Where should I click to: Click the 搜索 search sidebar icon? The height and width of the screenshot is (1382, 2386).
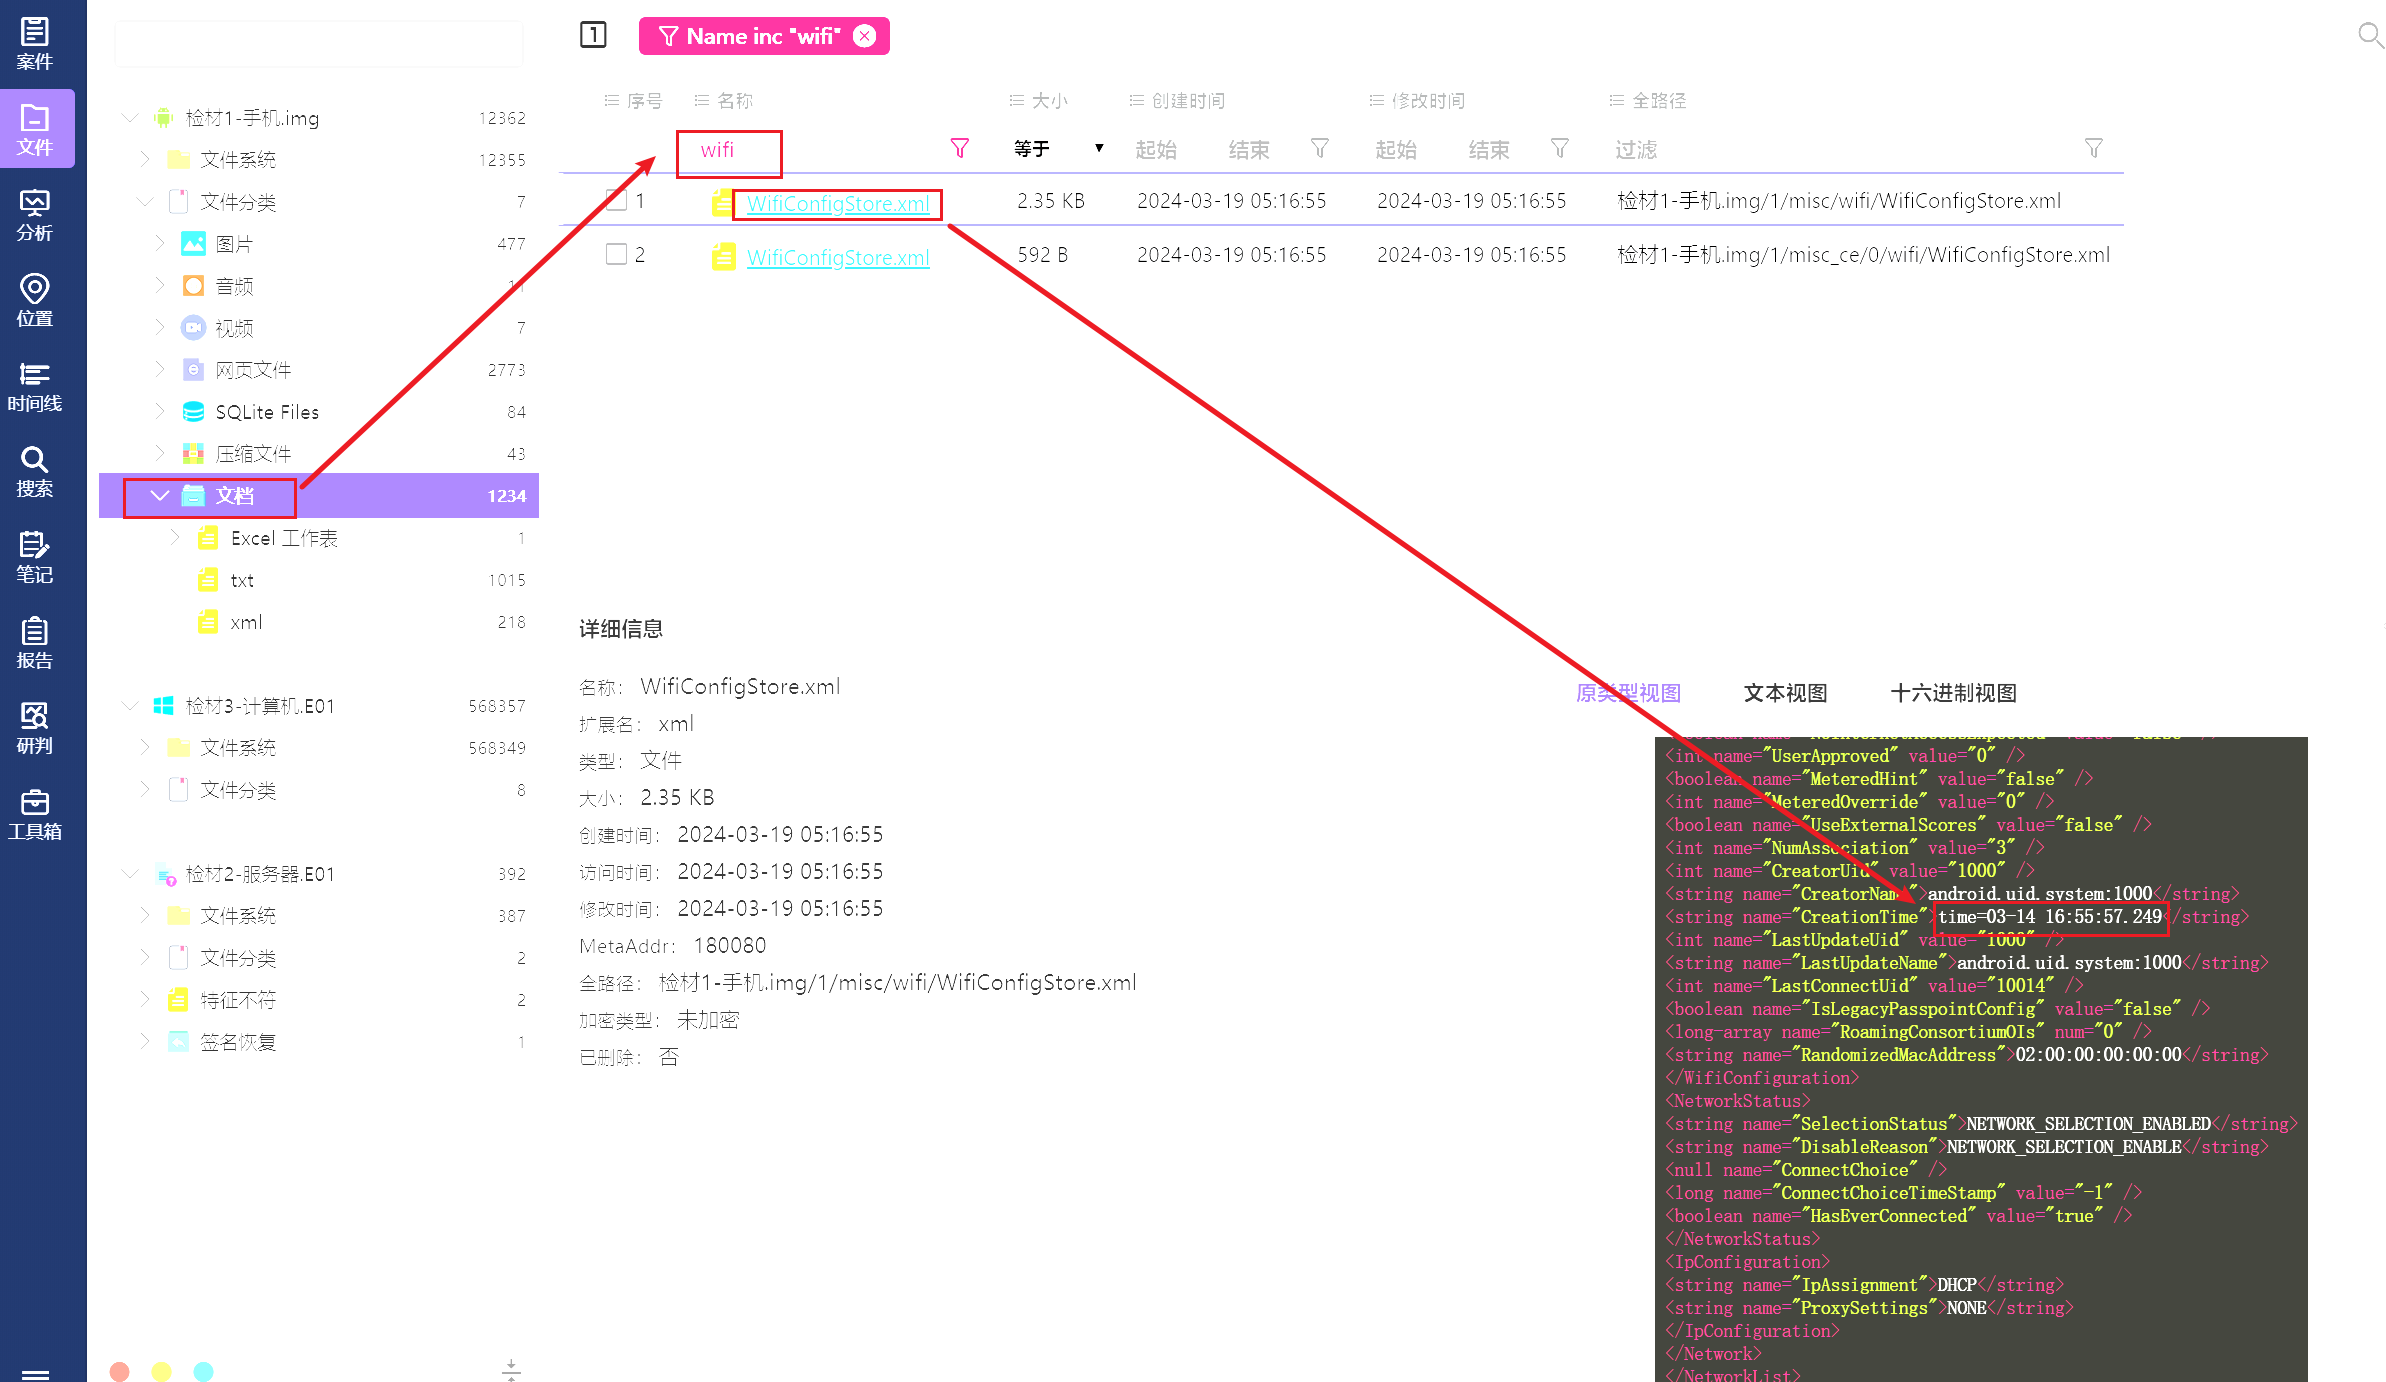click(x=34, y=471)
